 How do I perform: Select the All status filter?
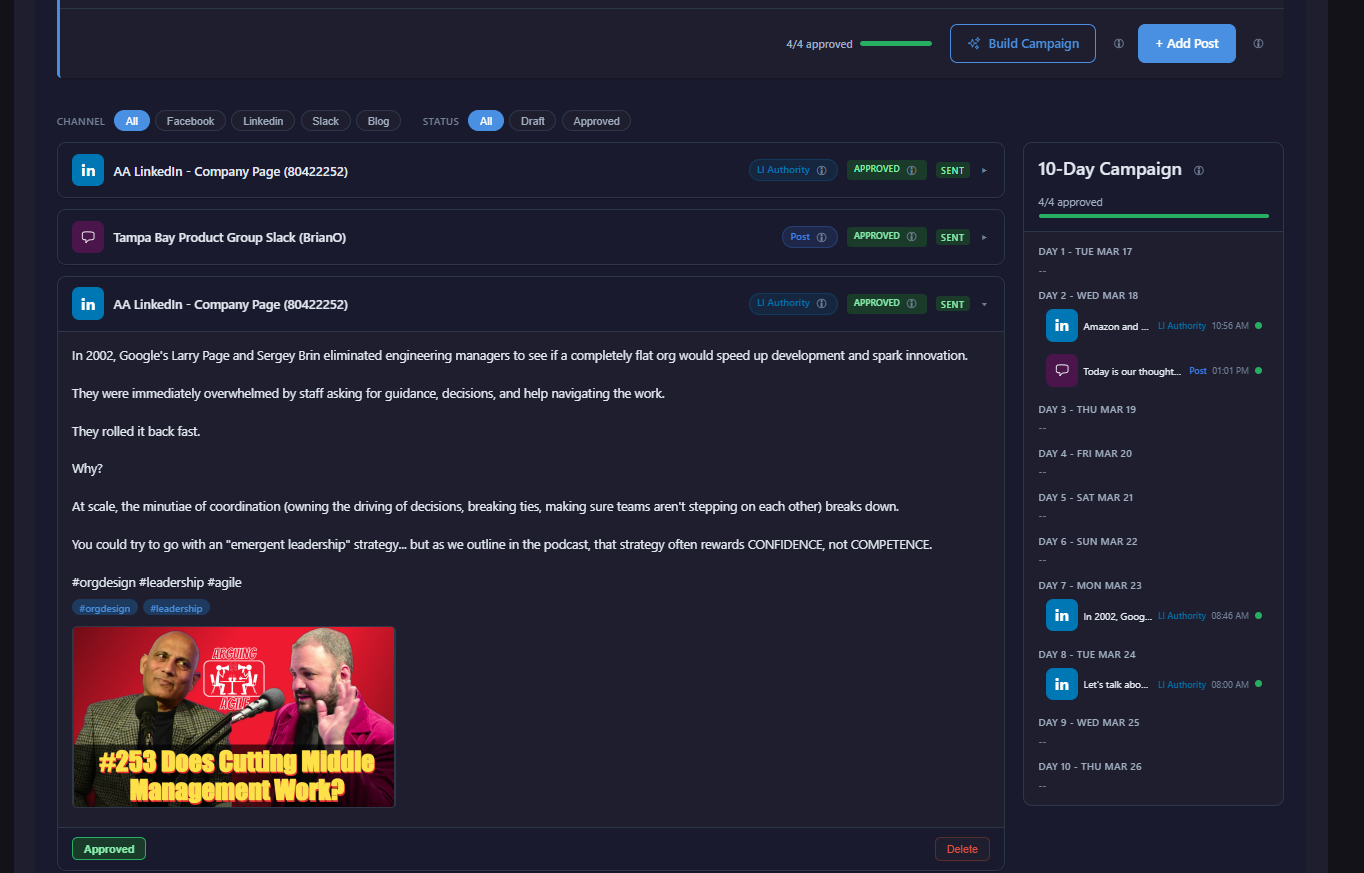click(x=486, y=121)
